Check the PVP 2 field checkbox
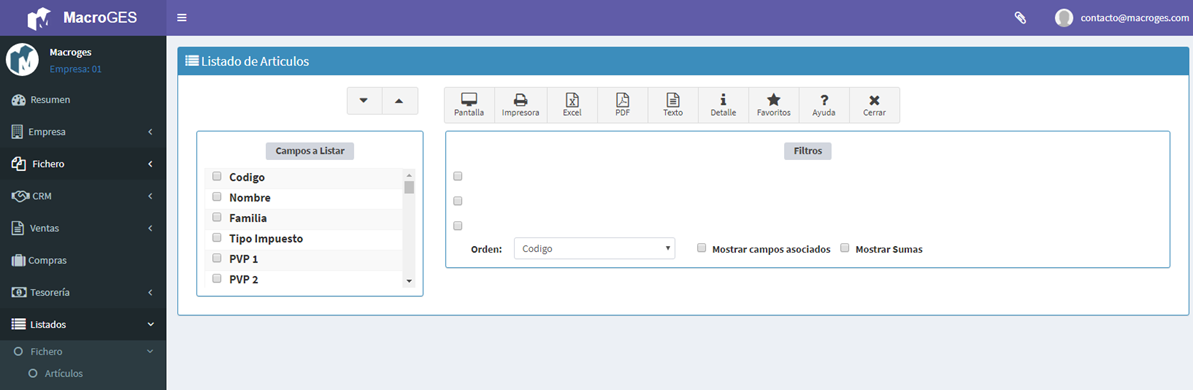 pyautogui.click(x=217, y=278)
